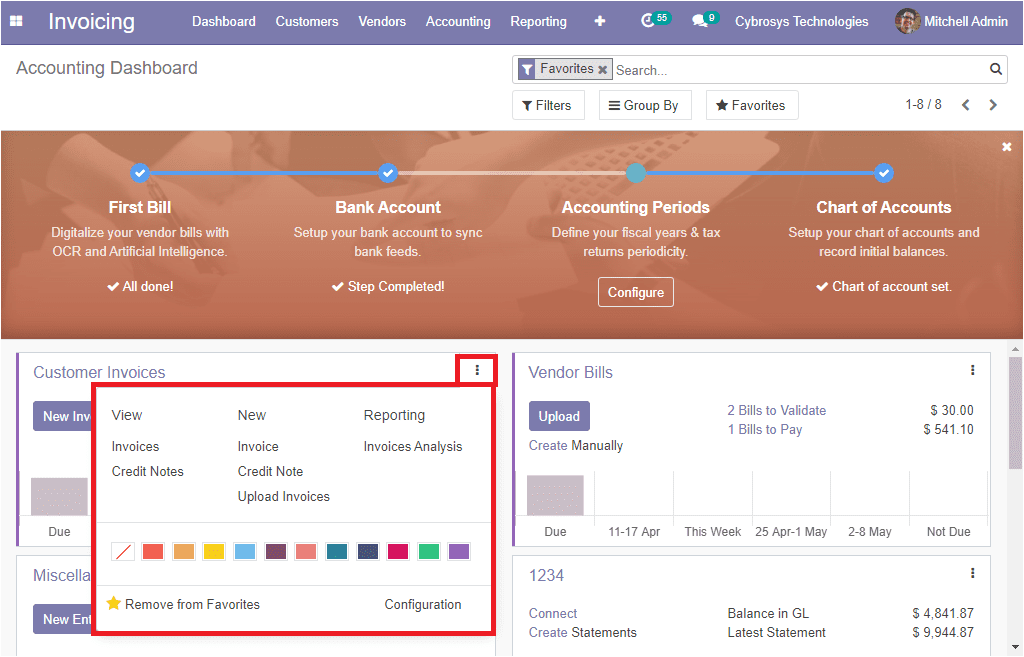Select red color swatch
This screenshot has height=657, width=1024.
click(x=153, y=551)
